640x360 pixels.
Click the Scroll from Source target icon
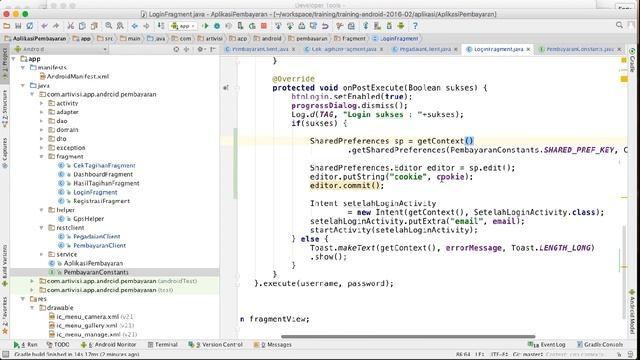coord(176,49)
